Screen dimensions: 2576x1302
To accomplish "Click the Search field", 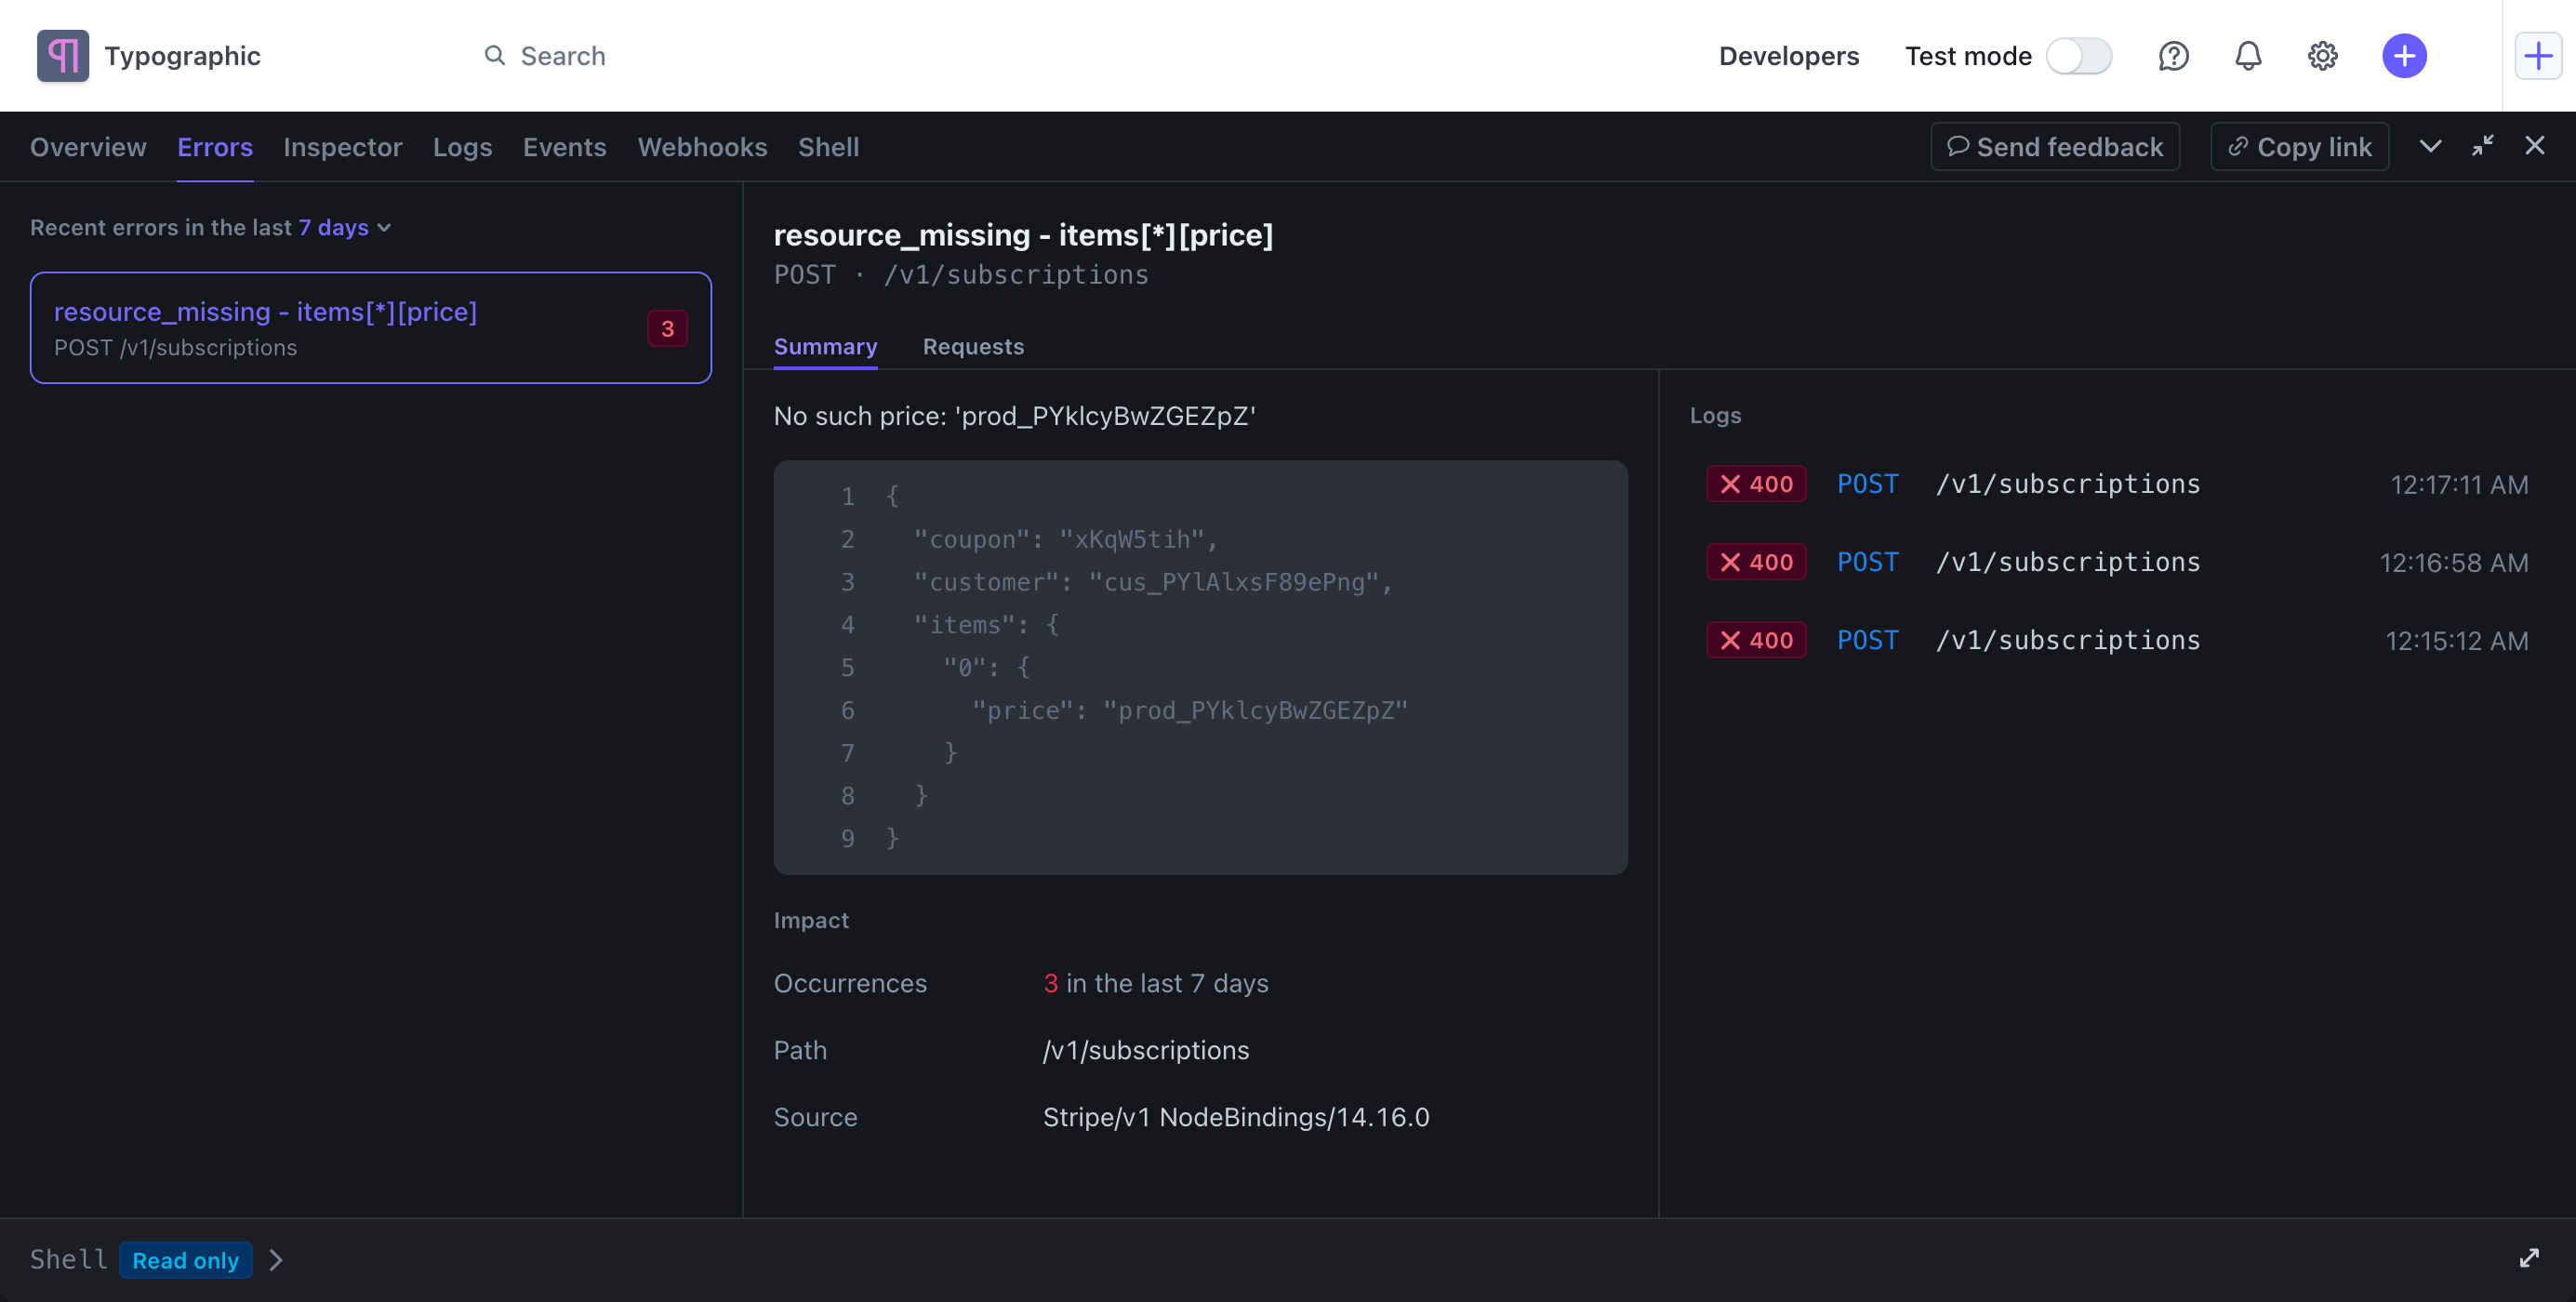I will point(562,56).
